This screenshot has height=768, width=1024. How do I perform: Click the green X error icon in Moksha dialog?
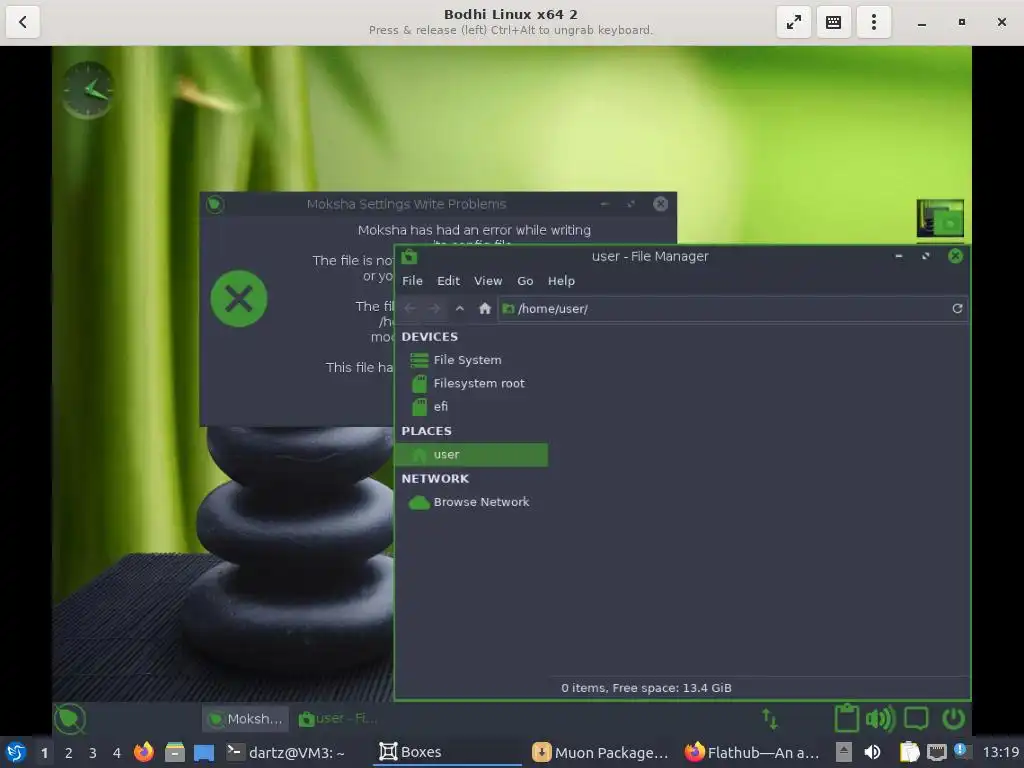239,298
